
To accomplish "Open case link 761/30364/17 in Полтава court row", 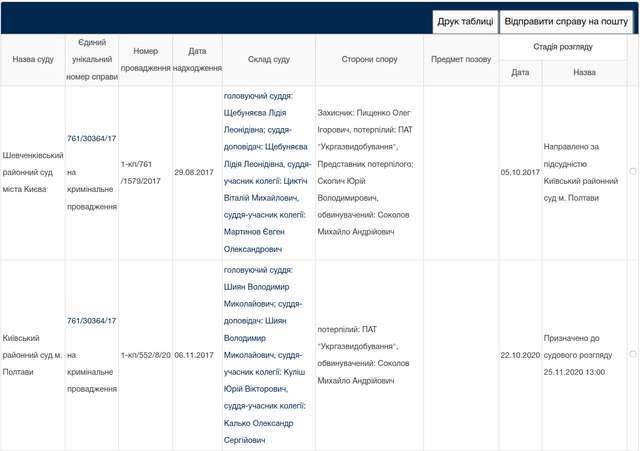I will pyautogui.click(x=92, y=320).
